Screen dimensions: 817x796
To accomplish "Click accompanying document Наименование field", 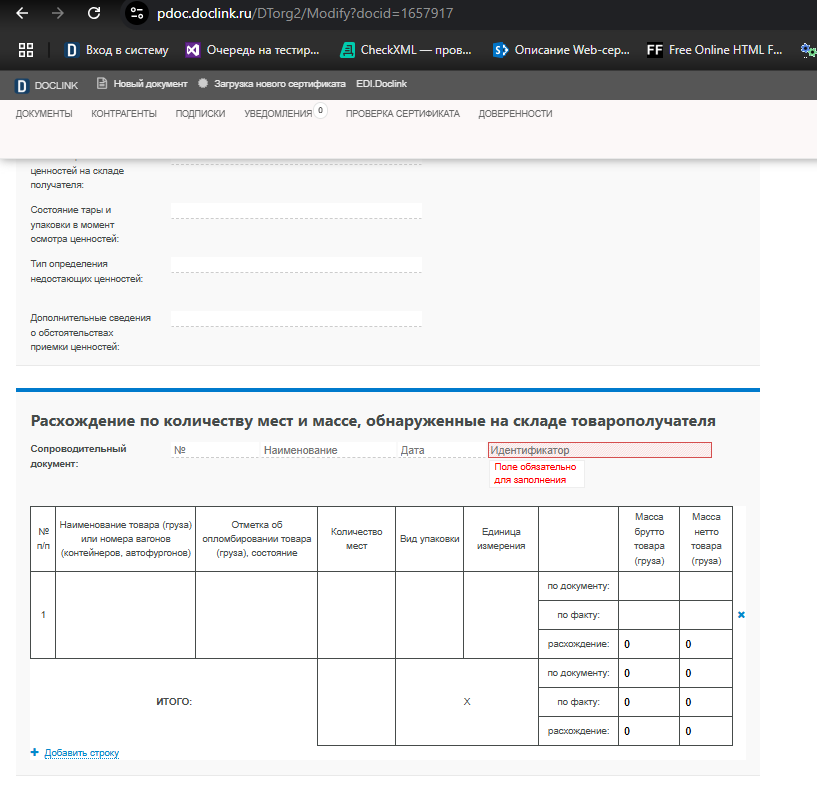I will click(329, 450).
